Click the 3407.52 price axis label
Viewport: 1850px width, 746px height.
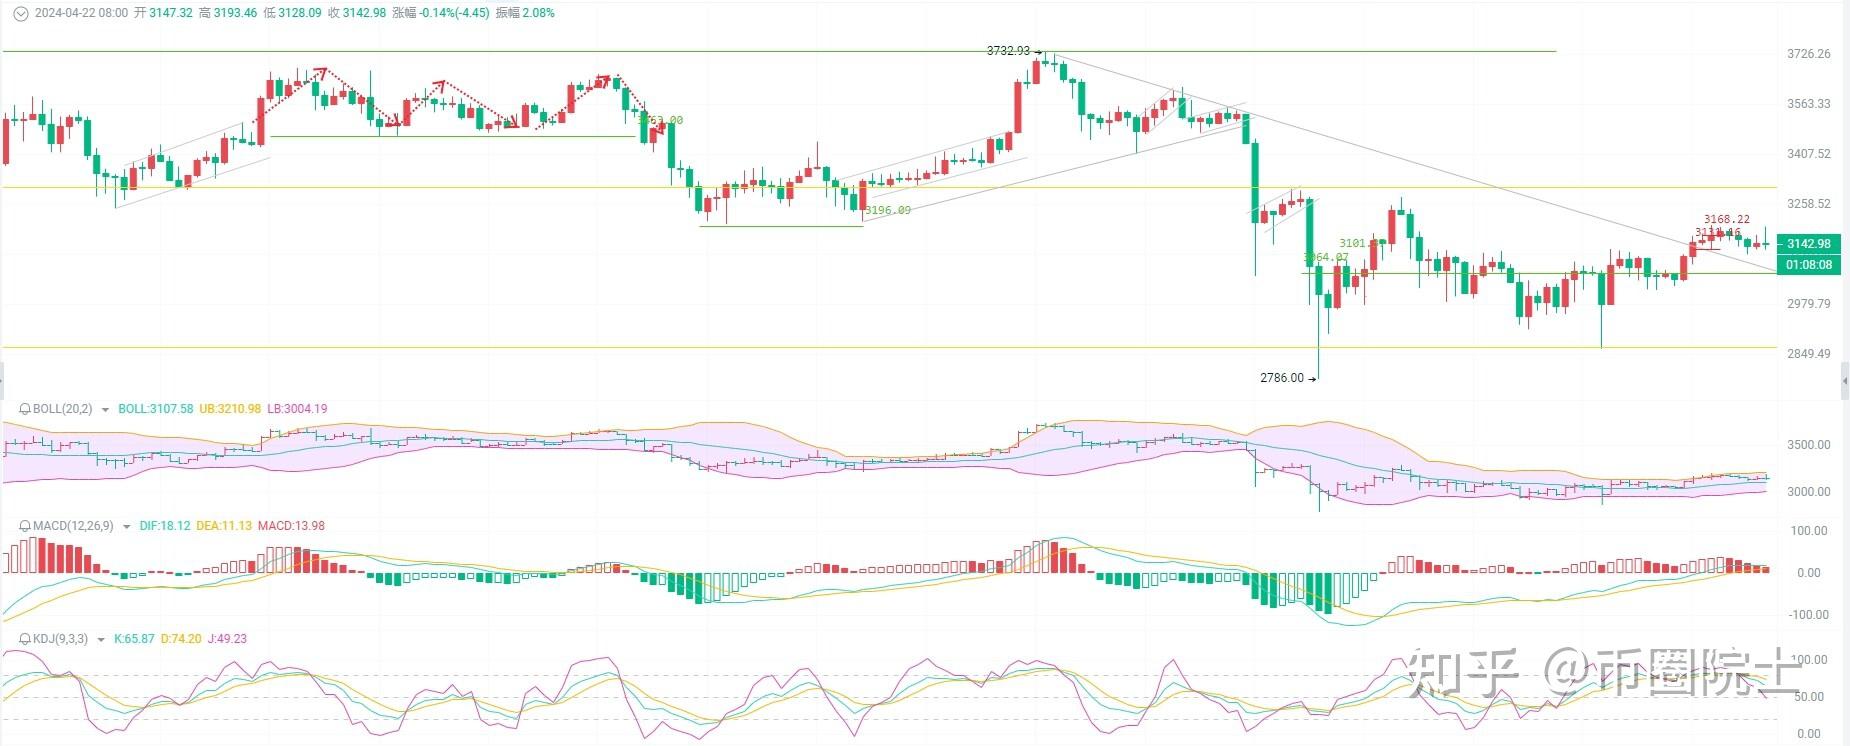(x=1808, y=154)
